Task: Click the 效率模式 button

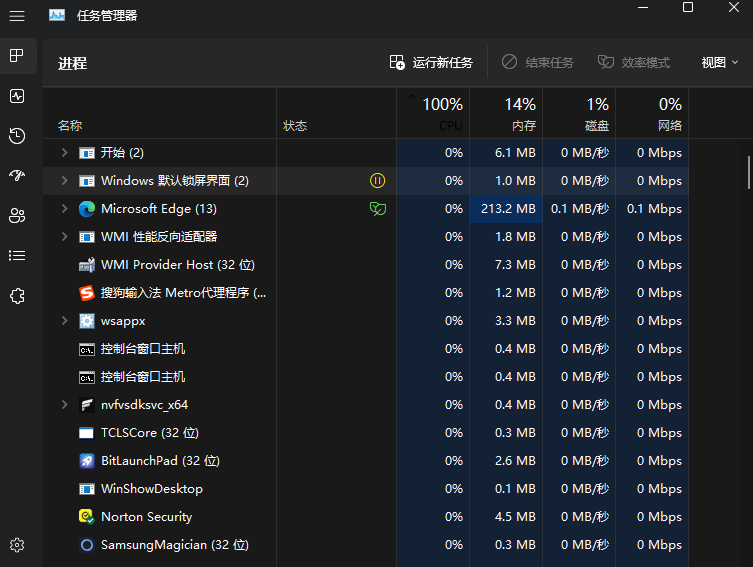Action: (634, 62)
